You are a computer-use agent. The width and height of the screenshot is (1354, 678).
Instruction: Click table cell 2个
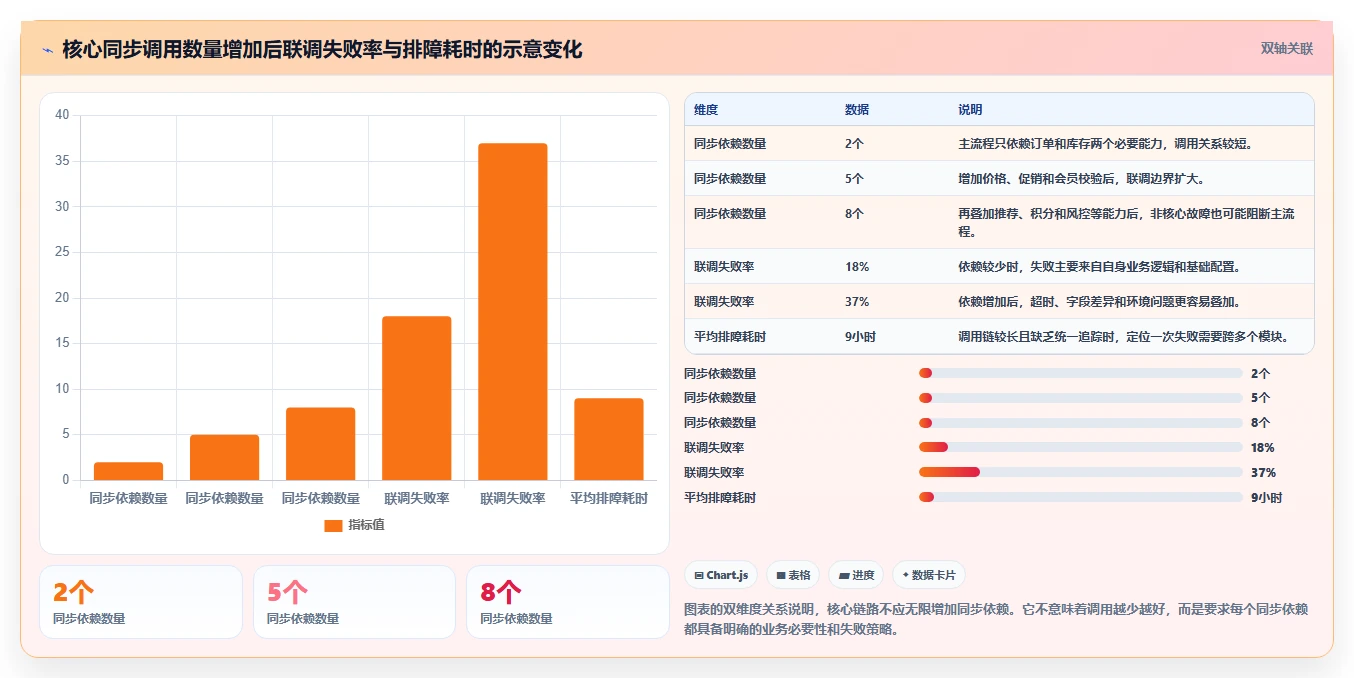point(854,143)
